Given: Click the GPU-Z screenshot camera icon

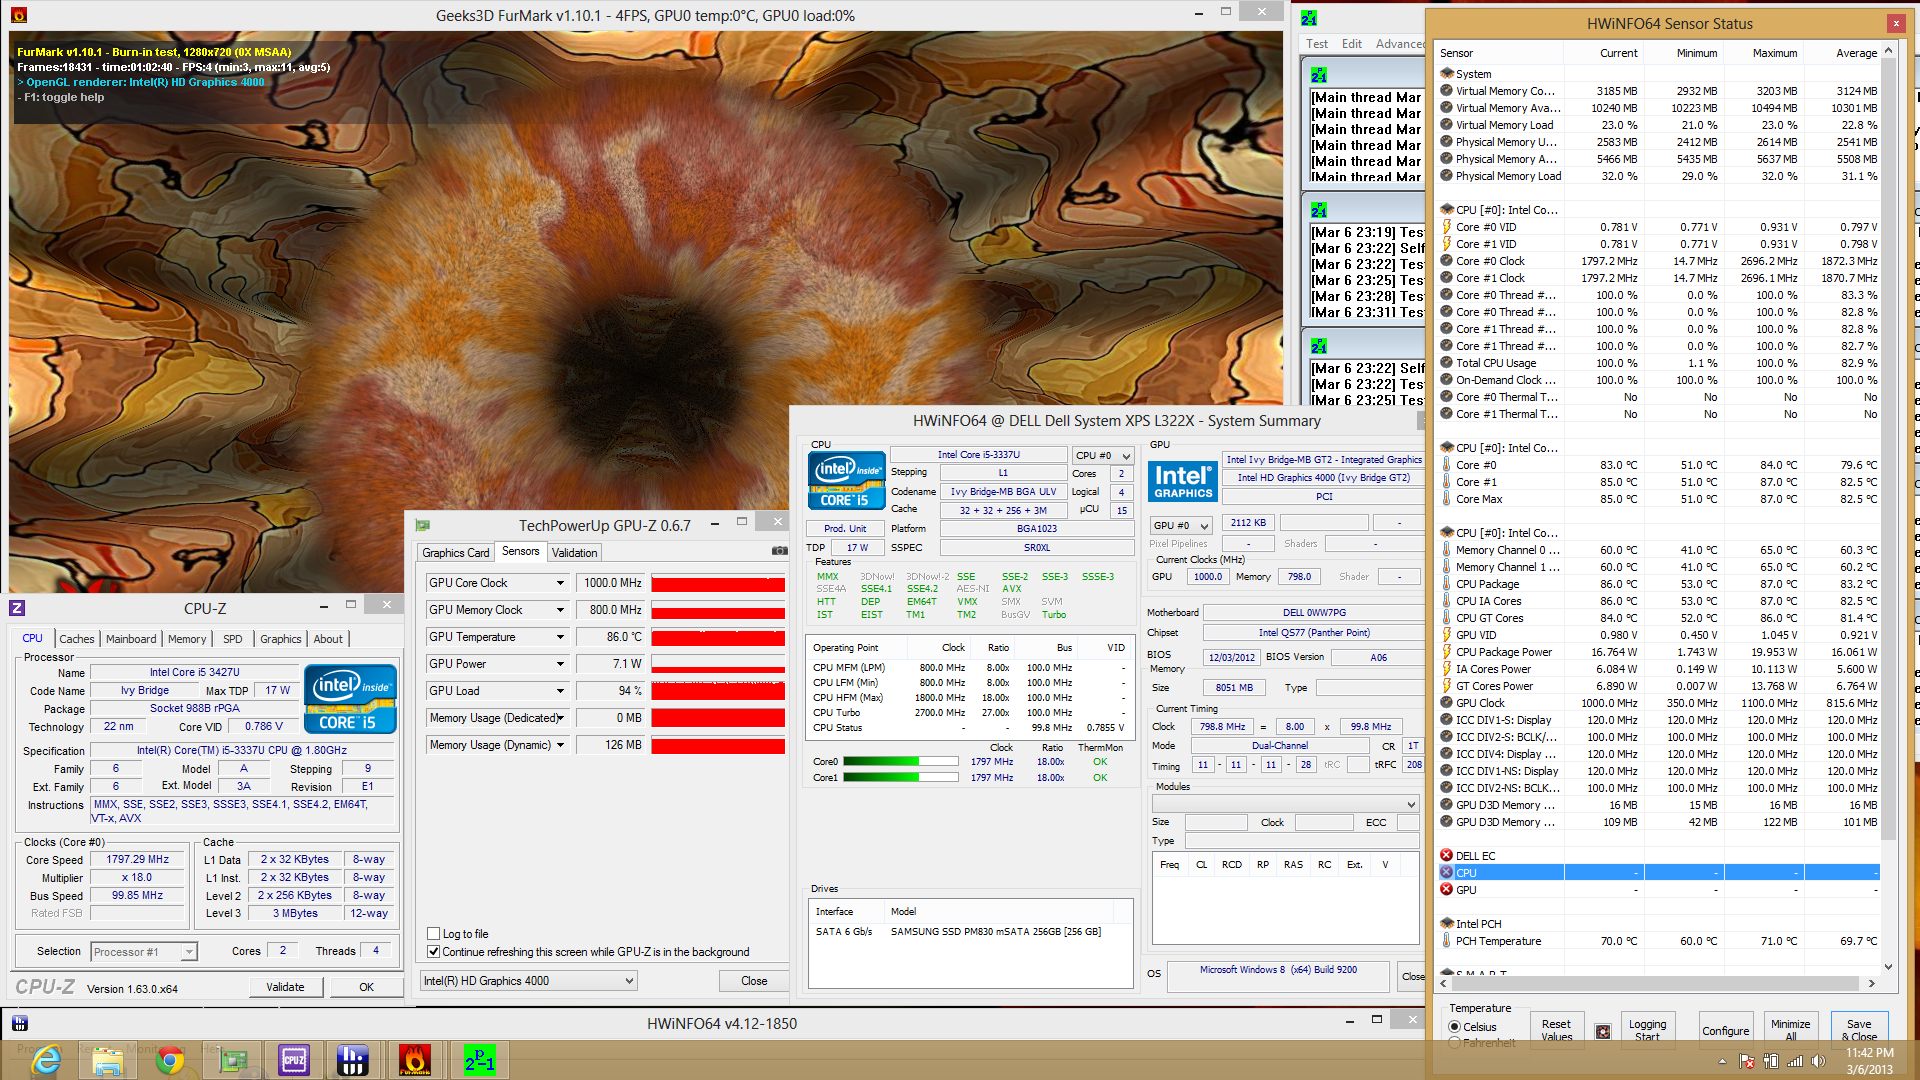Looking at the screenshot, I should pyautogui.click(x=779, y=551).
